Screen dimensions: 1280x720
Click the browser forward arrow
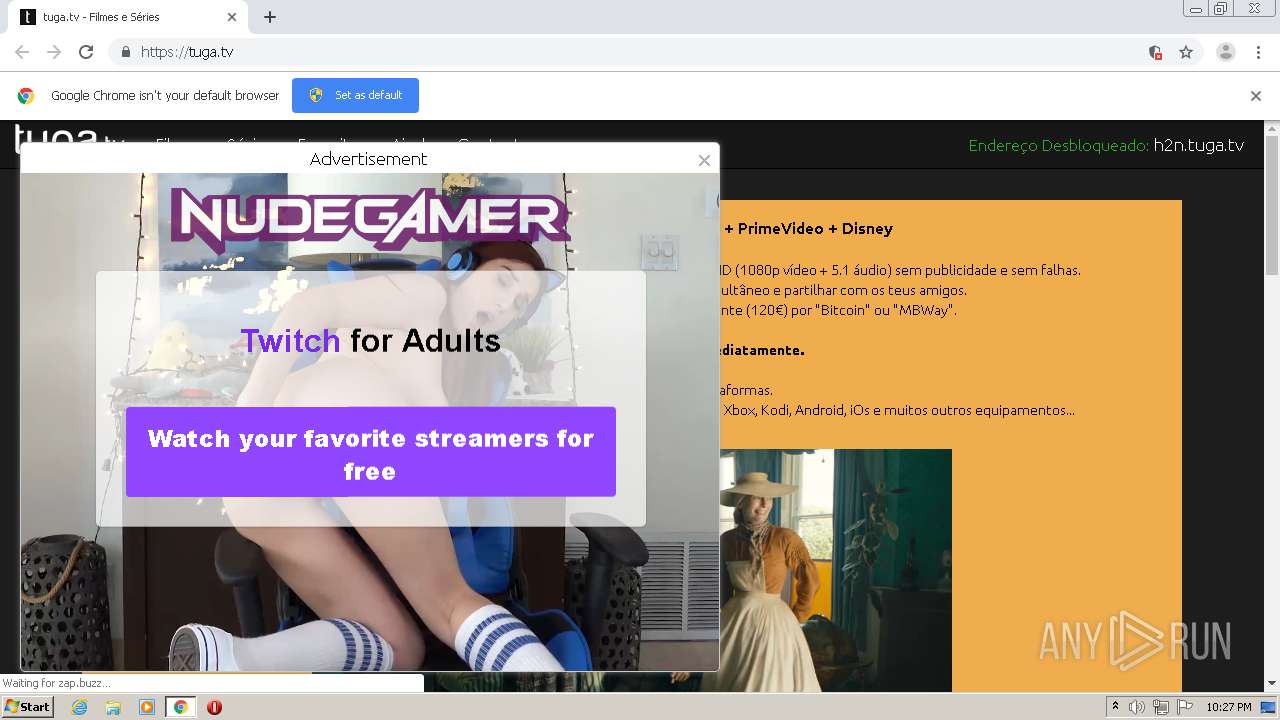pyautogui.click(x=54, y=52)
